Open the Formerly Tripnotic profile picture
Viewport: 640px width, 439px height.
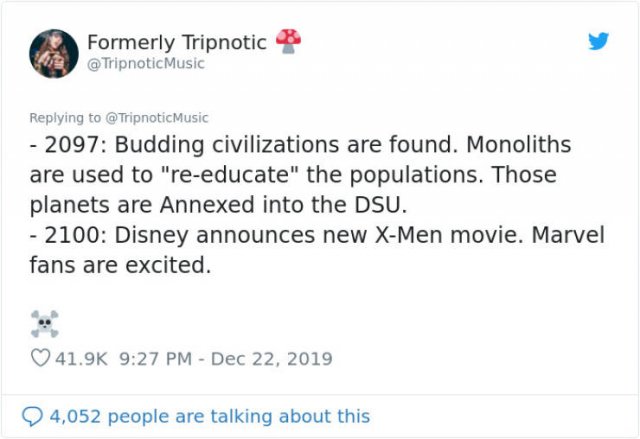(x=54, y=53)
